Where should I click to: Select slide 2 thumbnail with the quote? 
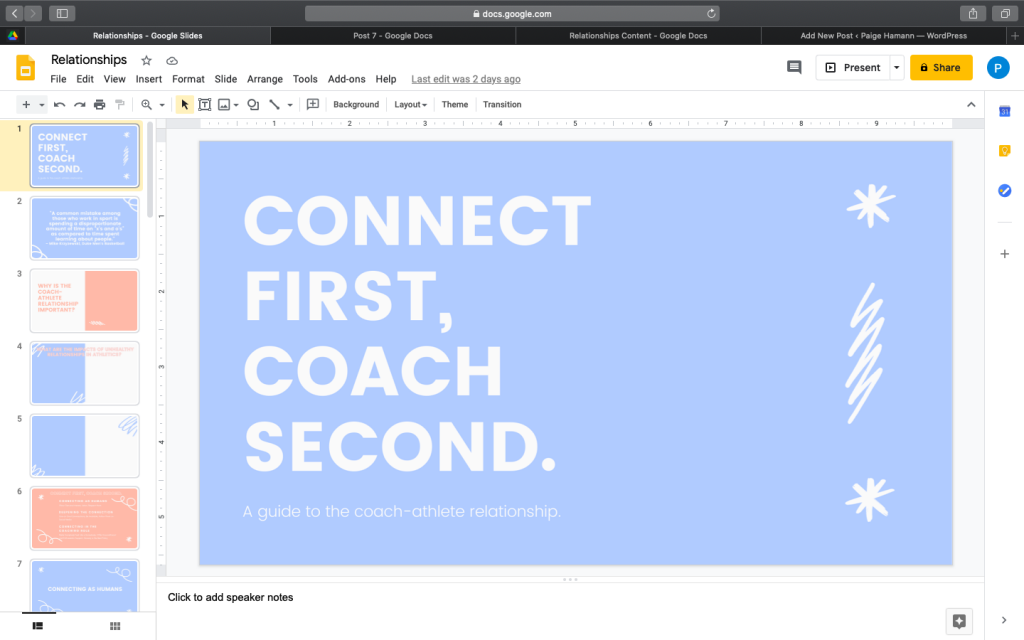click(x=84, y=228)
